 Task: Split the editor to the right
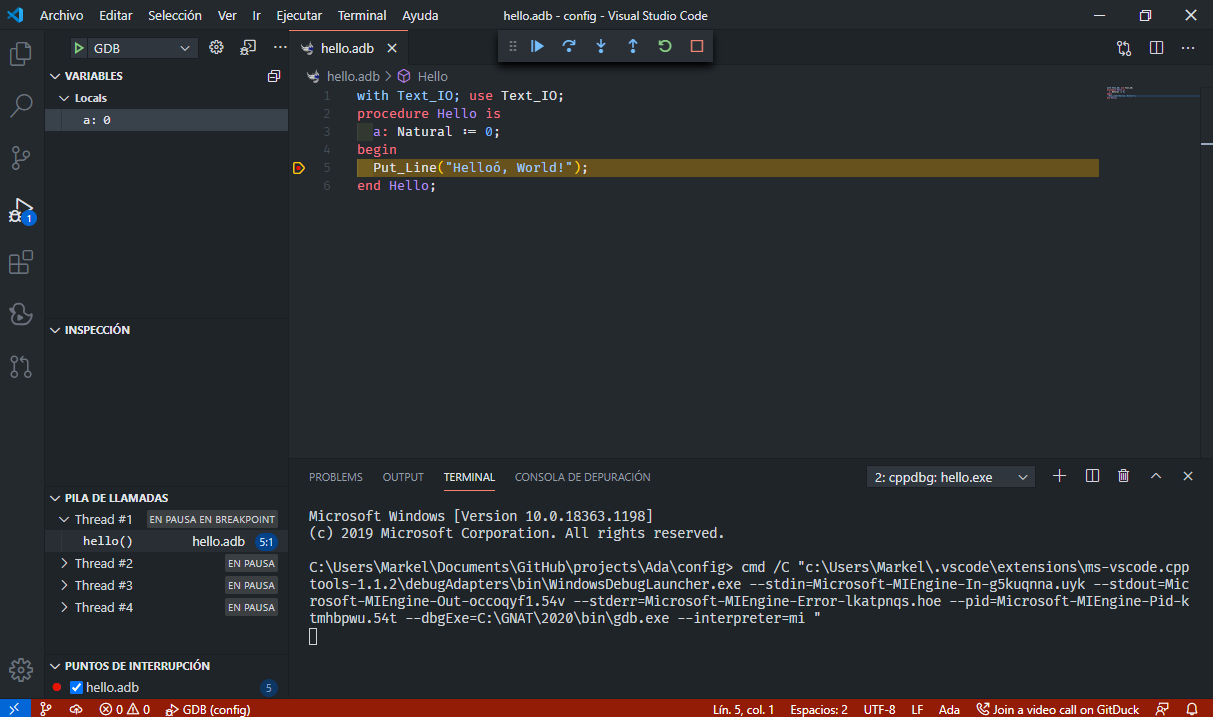(x=1156, y=47)
